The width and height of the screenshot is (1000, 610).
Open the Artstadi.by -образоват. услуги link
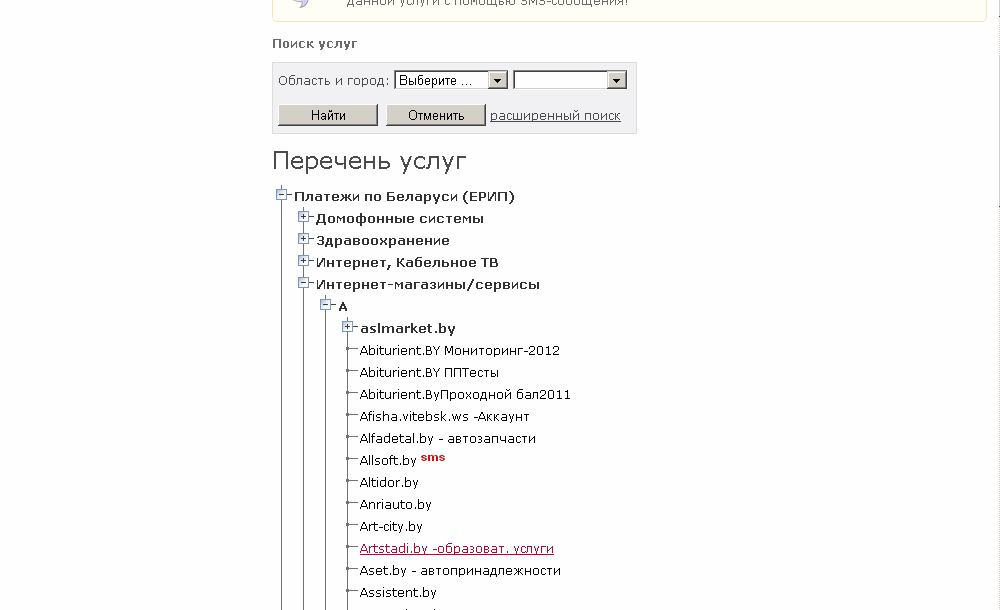point(456,549)
